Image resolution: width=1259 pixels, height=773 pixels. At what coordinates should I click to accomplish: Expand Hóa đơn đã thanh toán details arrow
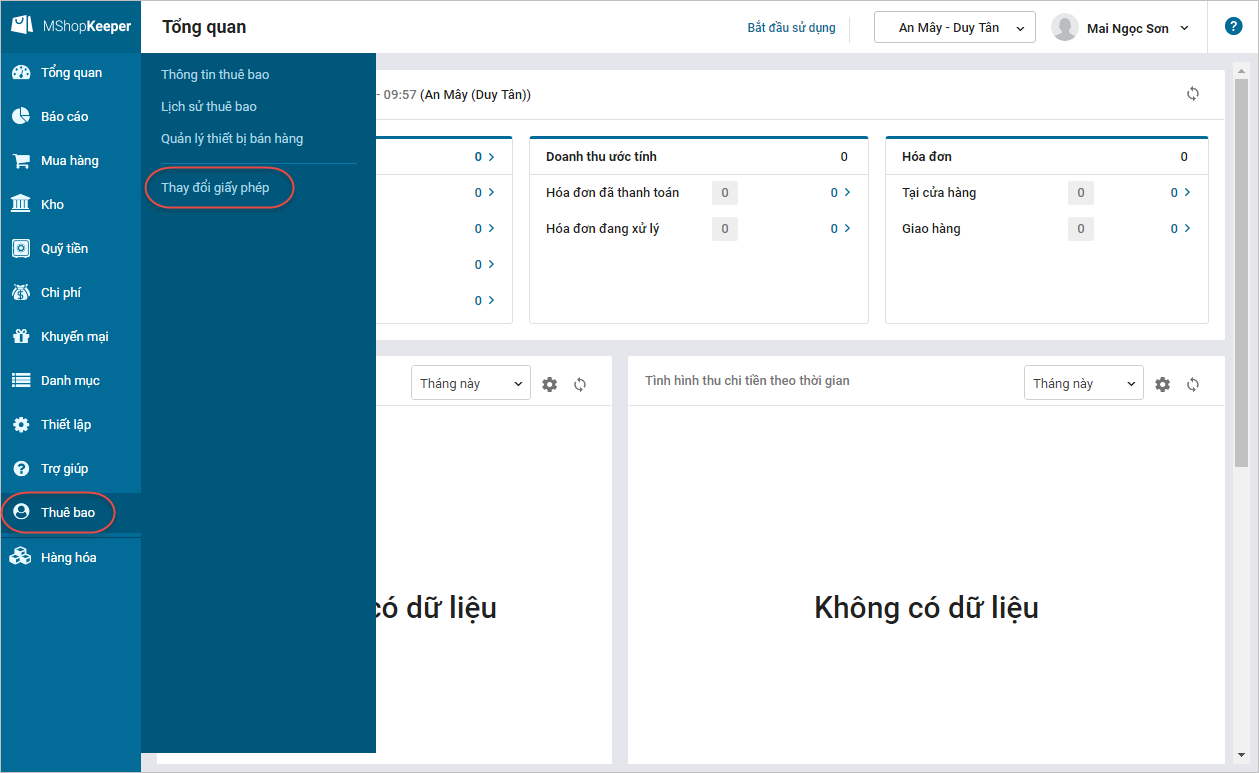click(x=847, y=193)
